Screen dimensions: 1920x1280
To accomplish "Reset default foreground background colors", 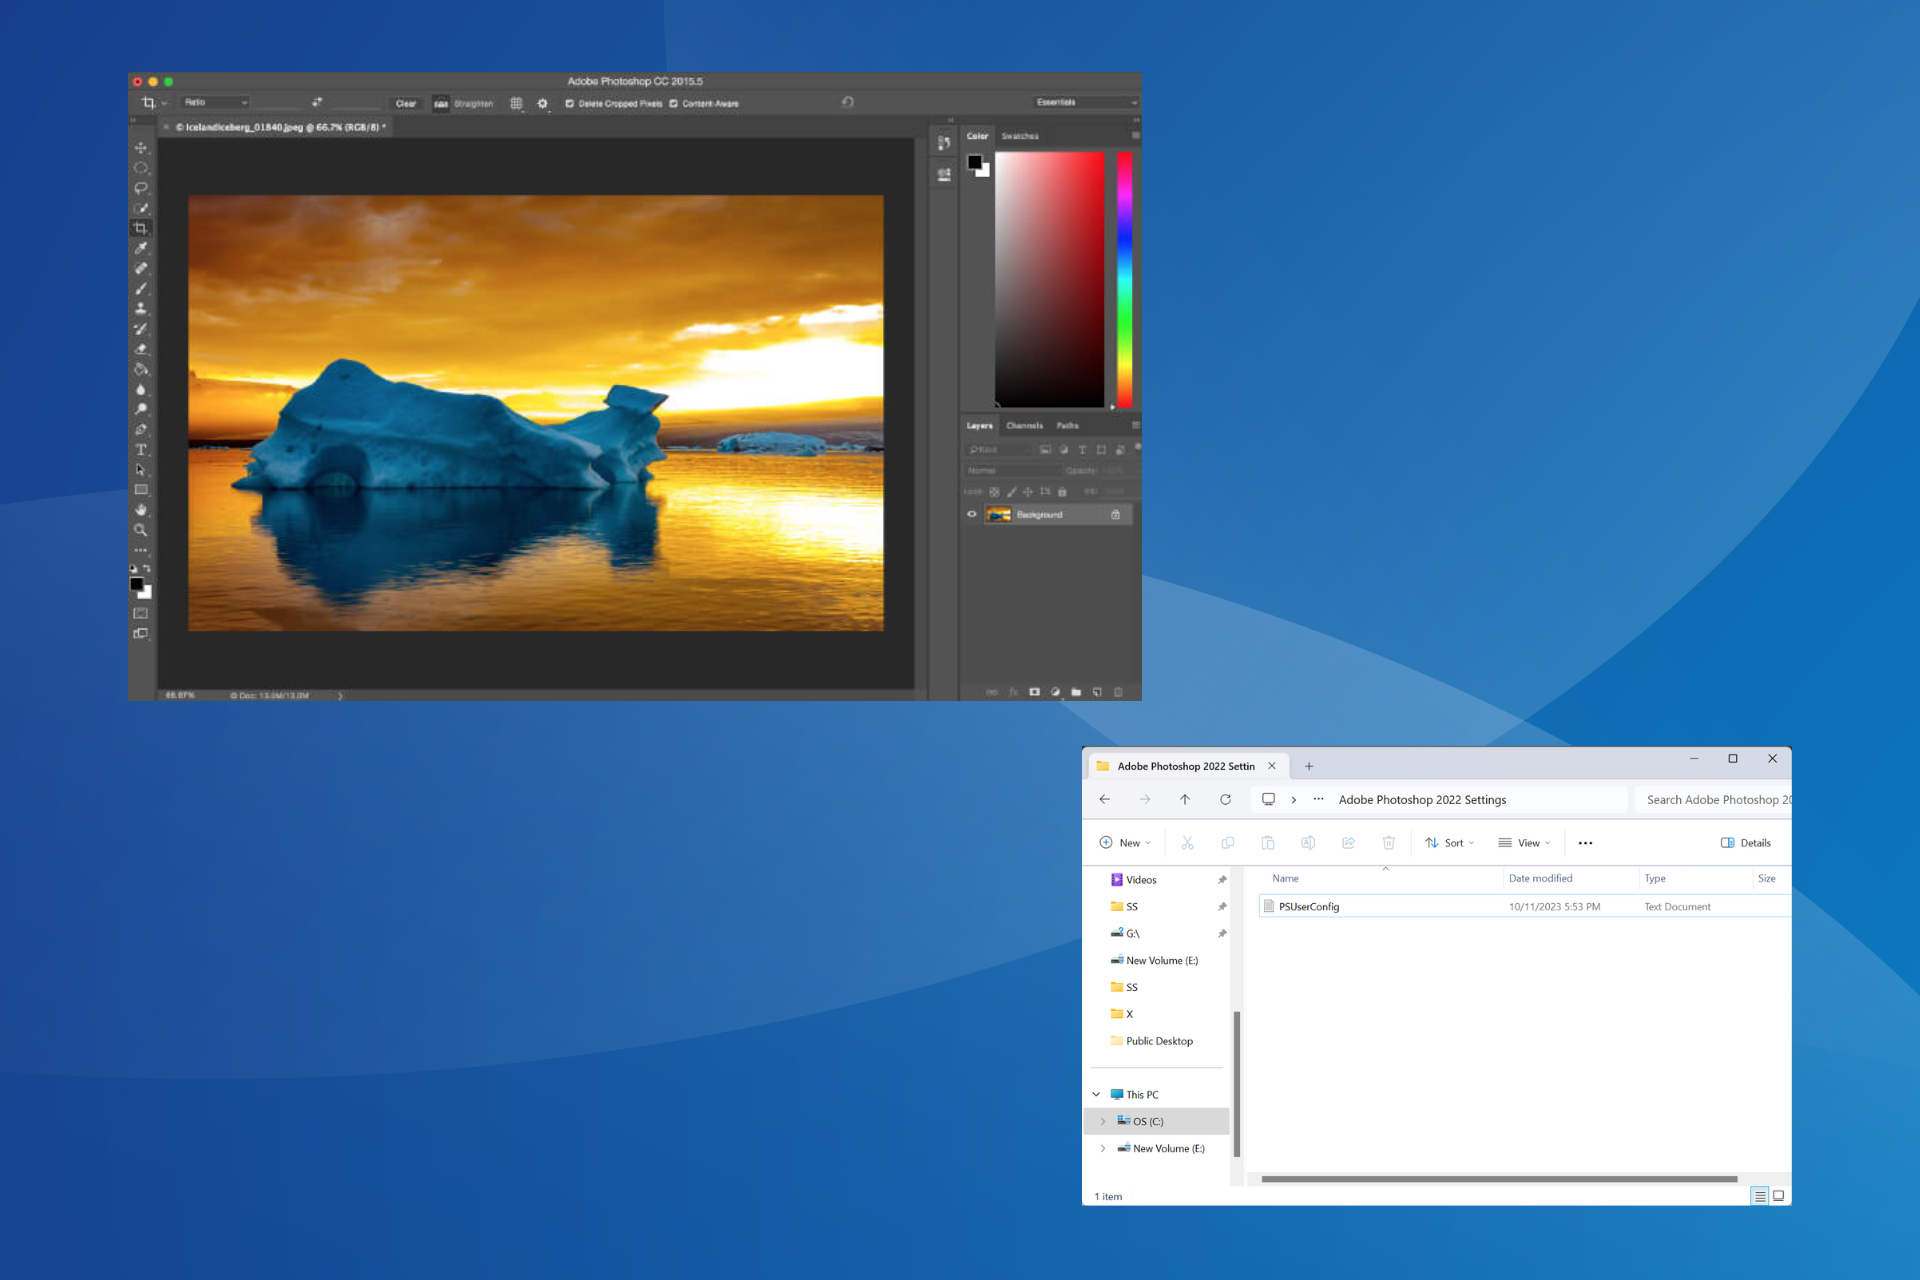I will 134,568.
